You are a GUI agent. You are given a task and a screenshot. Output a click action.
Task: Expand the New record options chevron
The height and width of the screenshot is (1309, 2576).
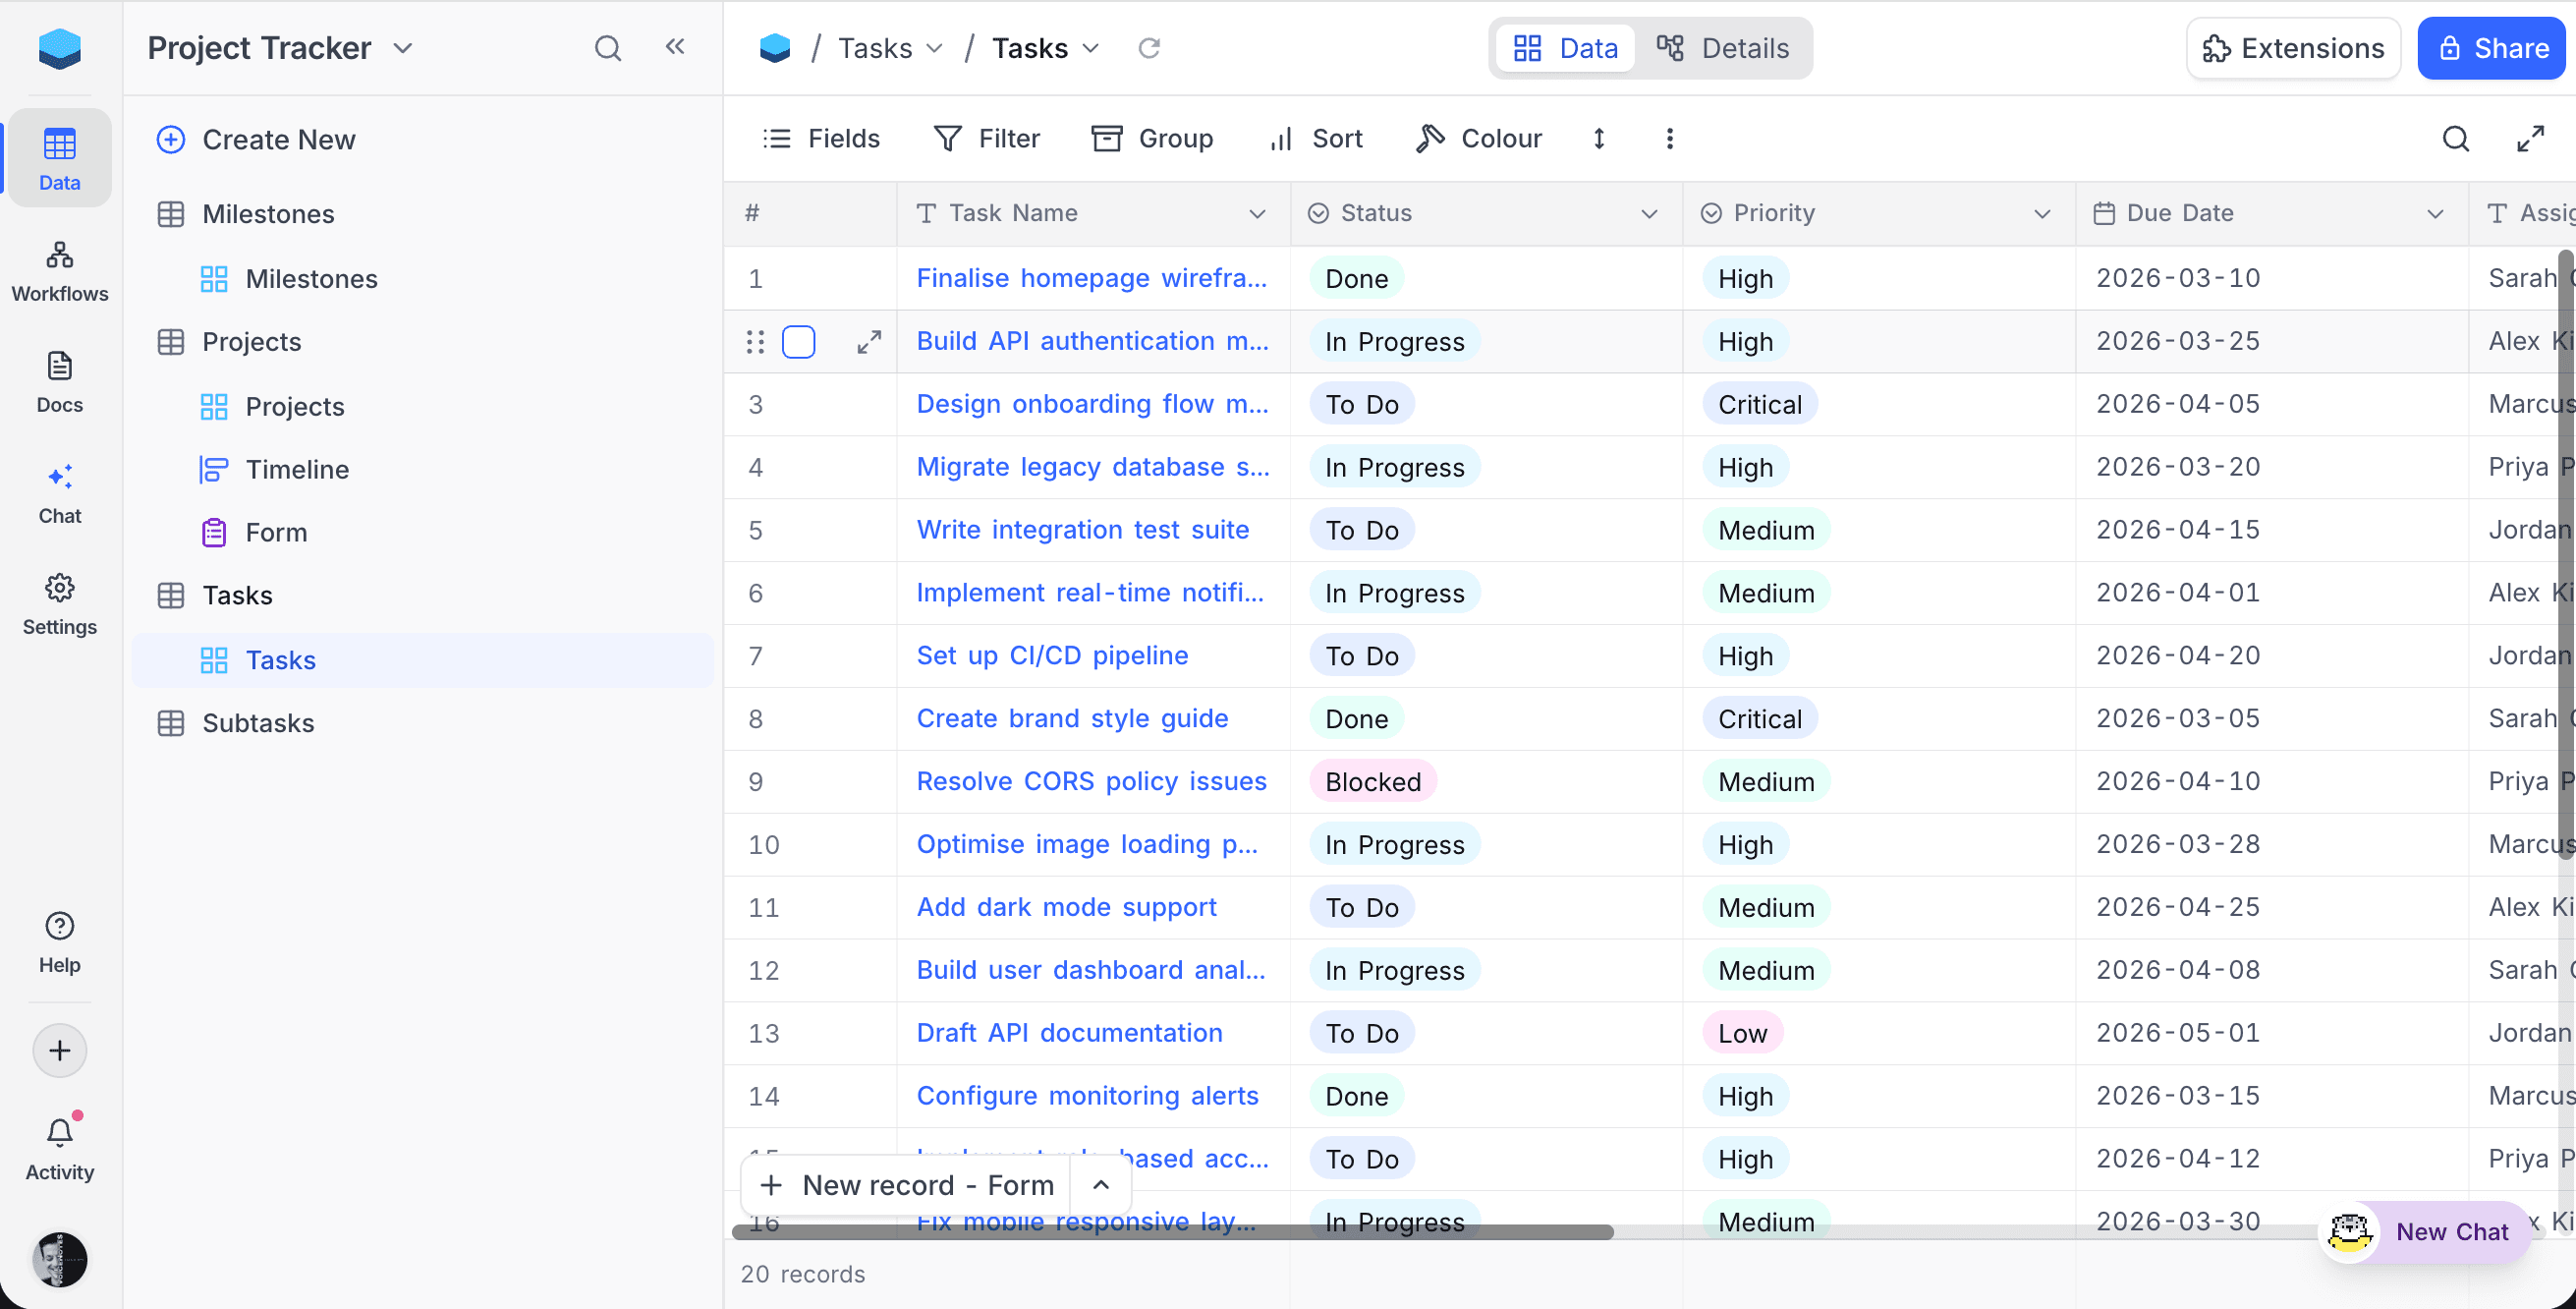point(1101,1185)
